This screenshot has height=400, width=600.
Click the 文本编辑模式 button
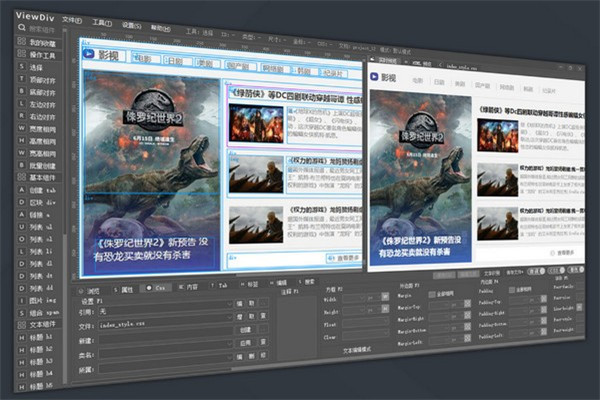357,349
